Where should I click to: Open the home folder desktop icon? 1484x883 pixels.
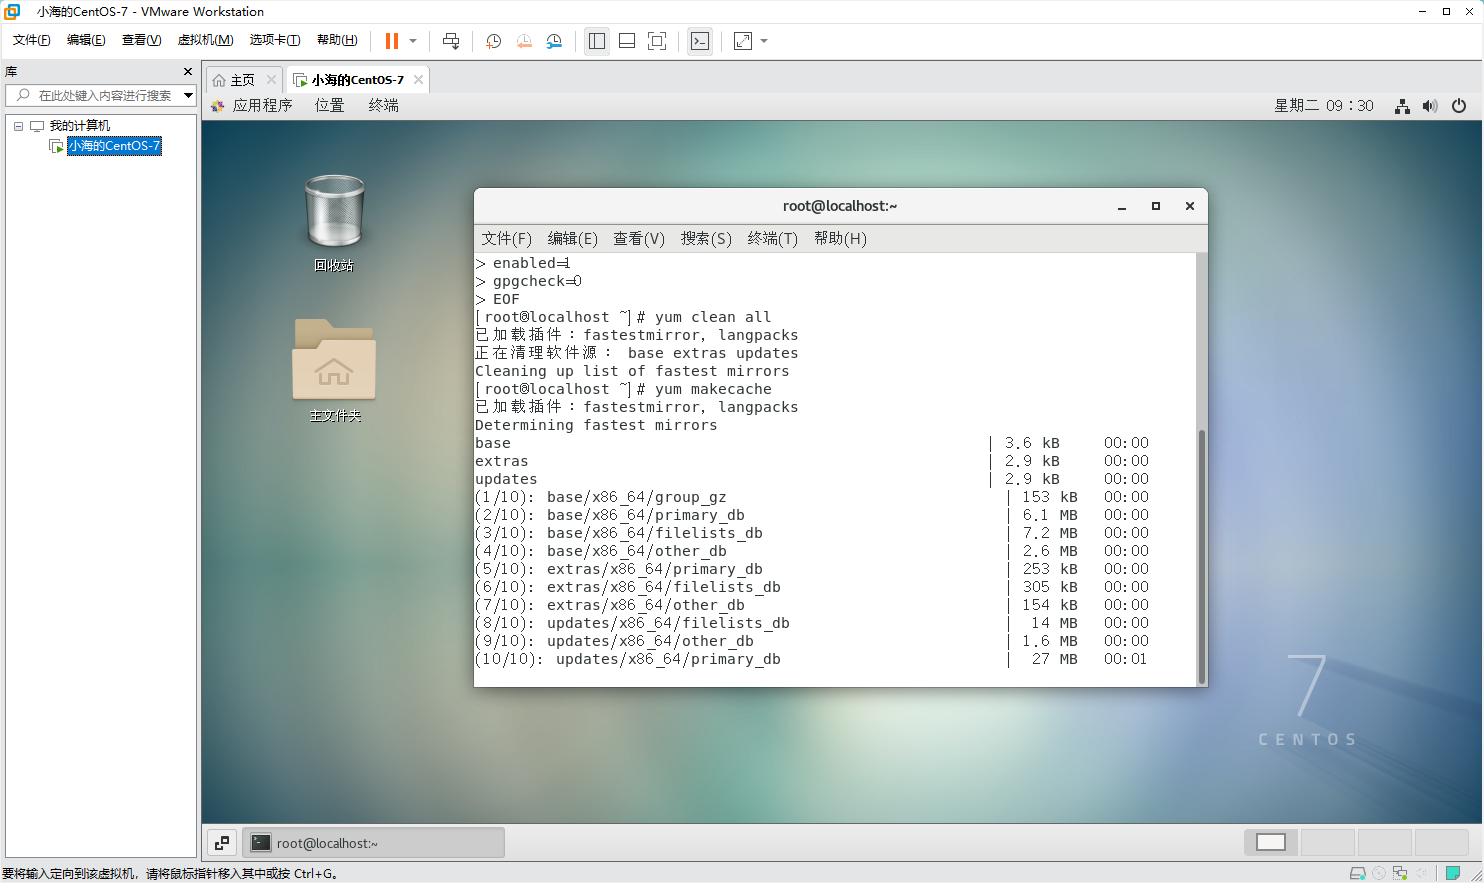334,370
